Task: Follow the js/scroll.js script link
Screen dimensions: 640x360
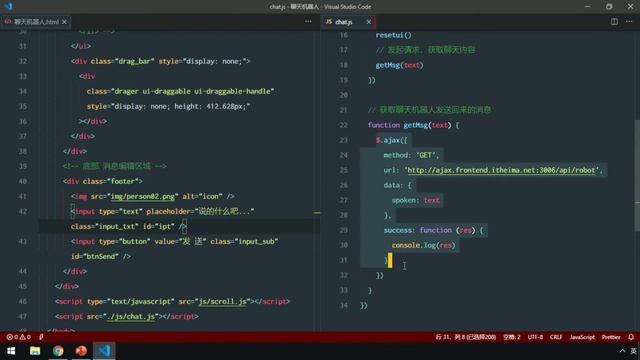Action: point(223,302)
